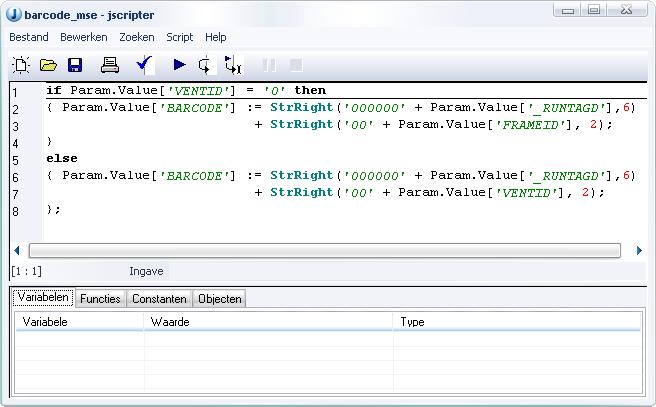Image resolution: width=656 pixels, height=407 pixels.
Task: Sort by the Waarde column header
Action: pos(268,322)
